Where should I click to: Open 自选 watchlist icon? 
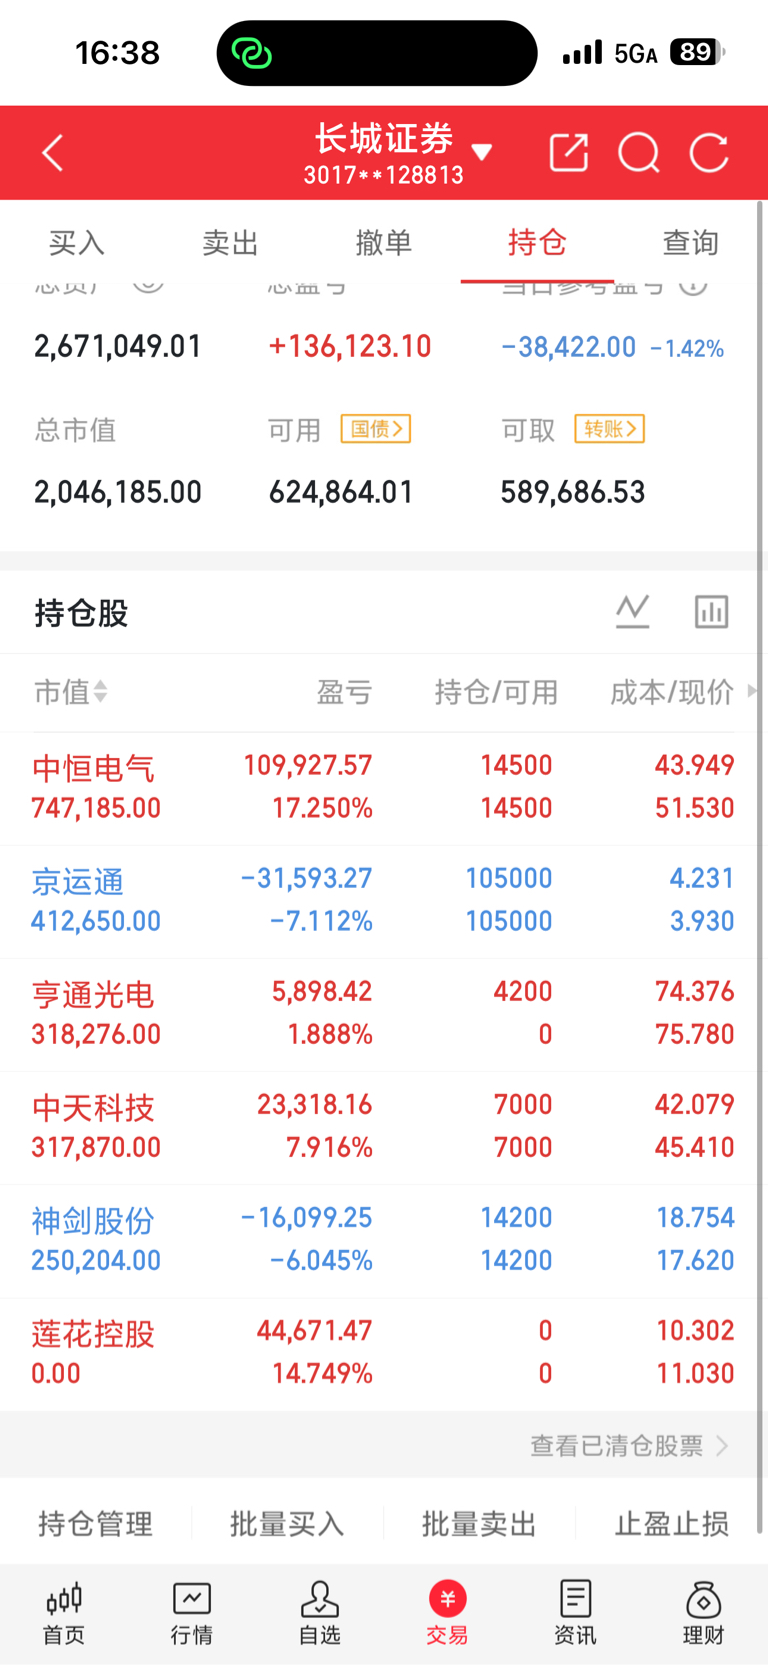click(x=320, y=1613)
